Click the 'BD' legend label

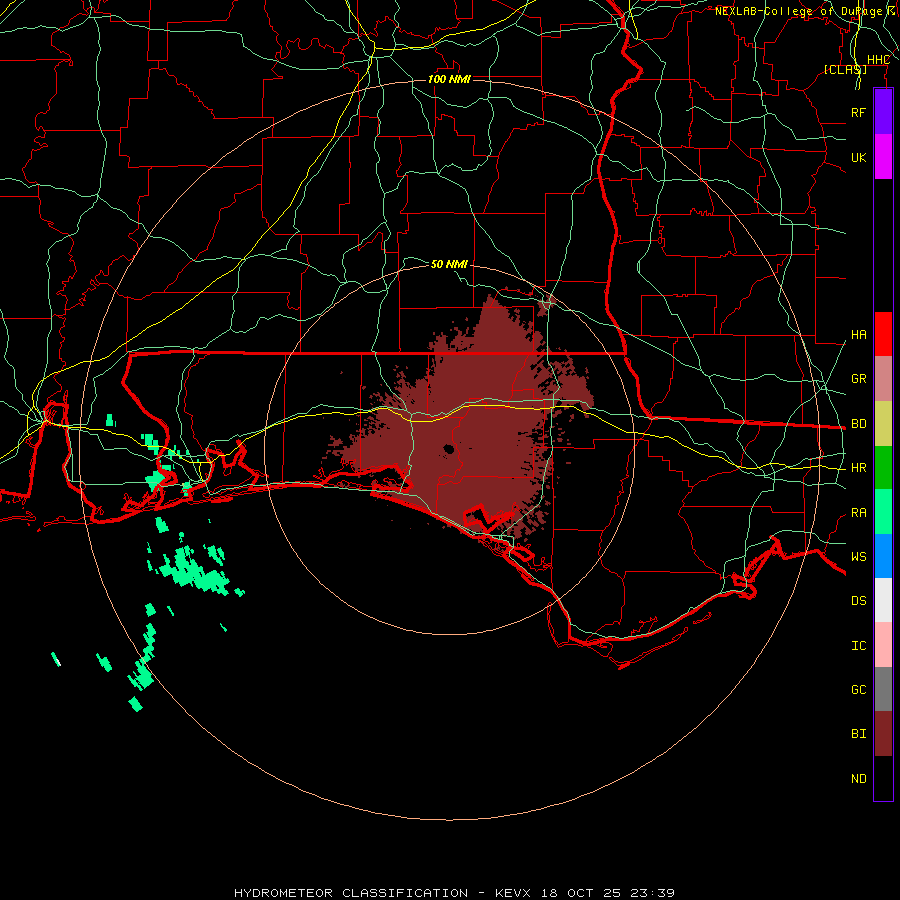[x=858, y=424]
